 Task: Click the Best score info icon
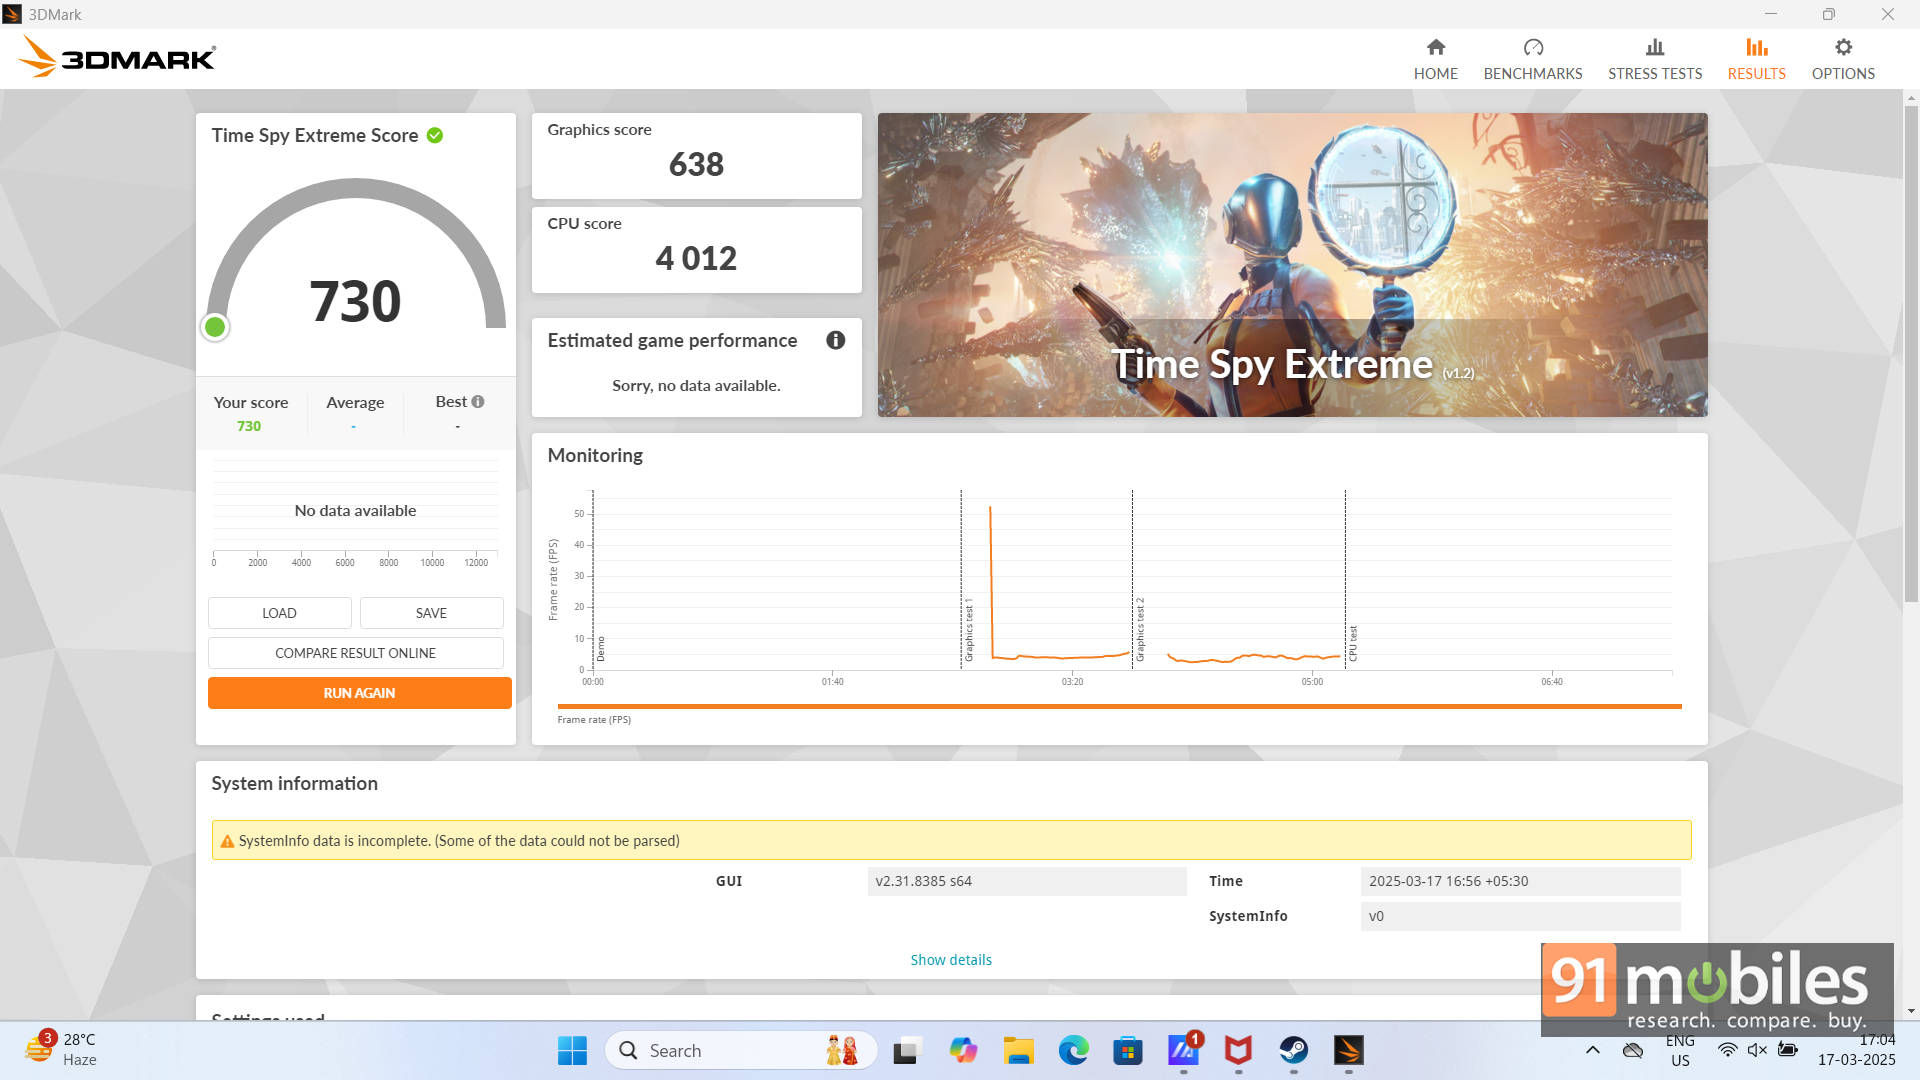pos(478,402)
